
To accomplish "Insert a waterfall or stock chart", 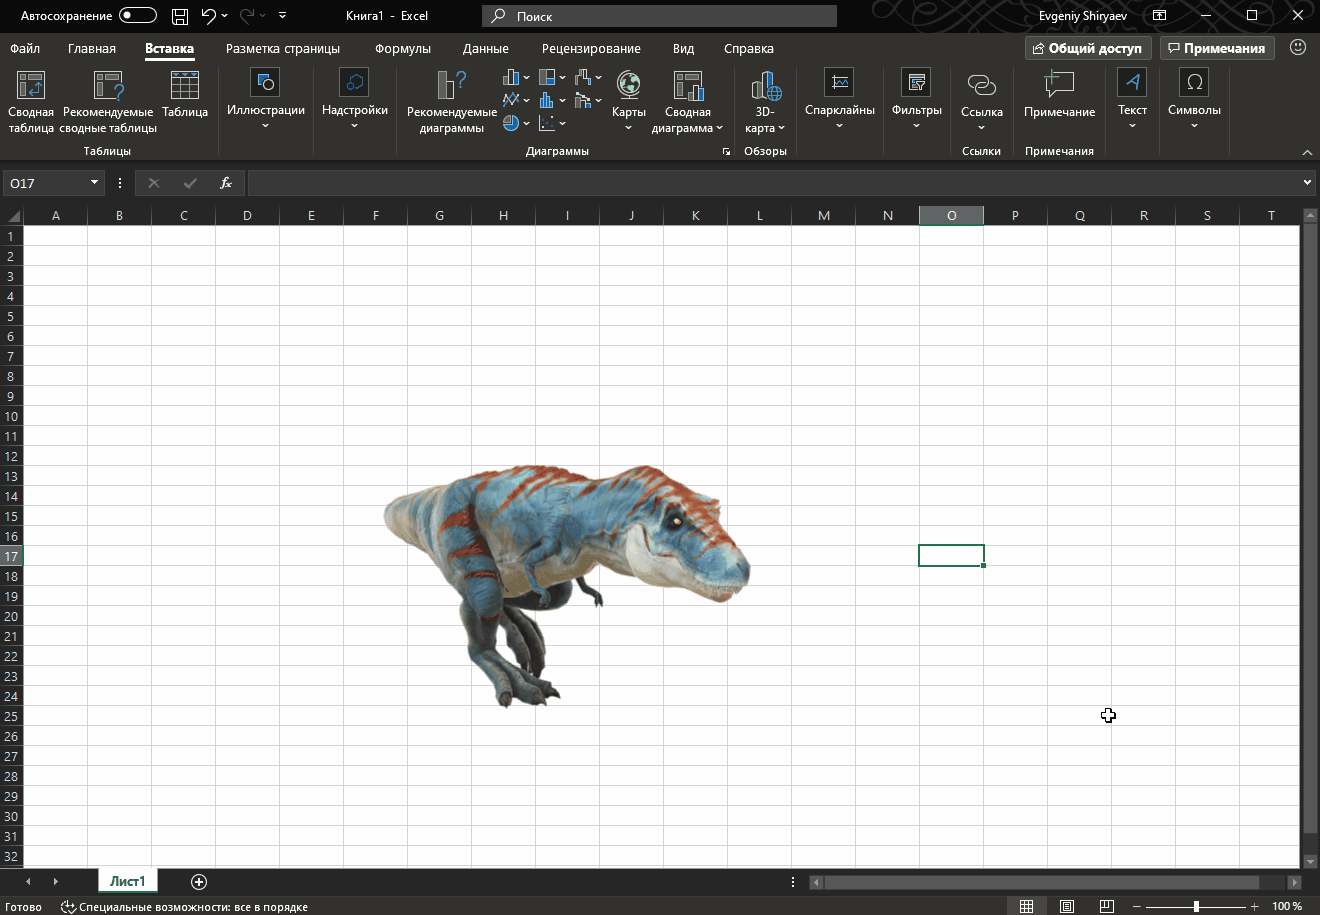I will pyautogui.click(x=588, y=77).
